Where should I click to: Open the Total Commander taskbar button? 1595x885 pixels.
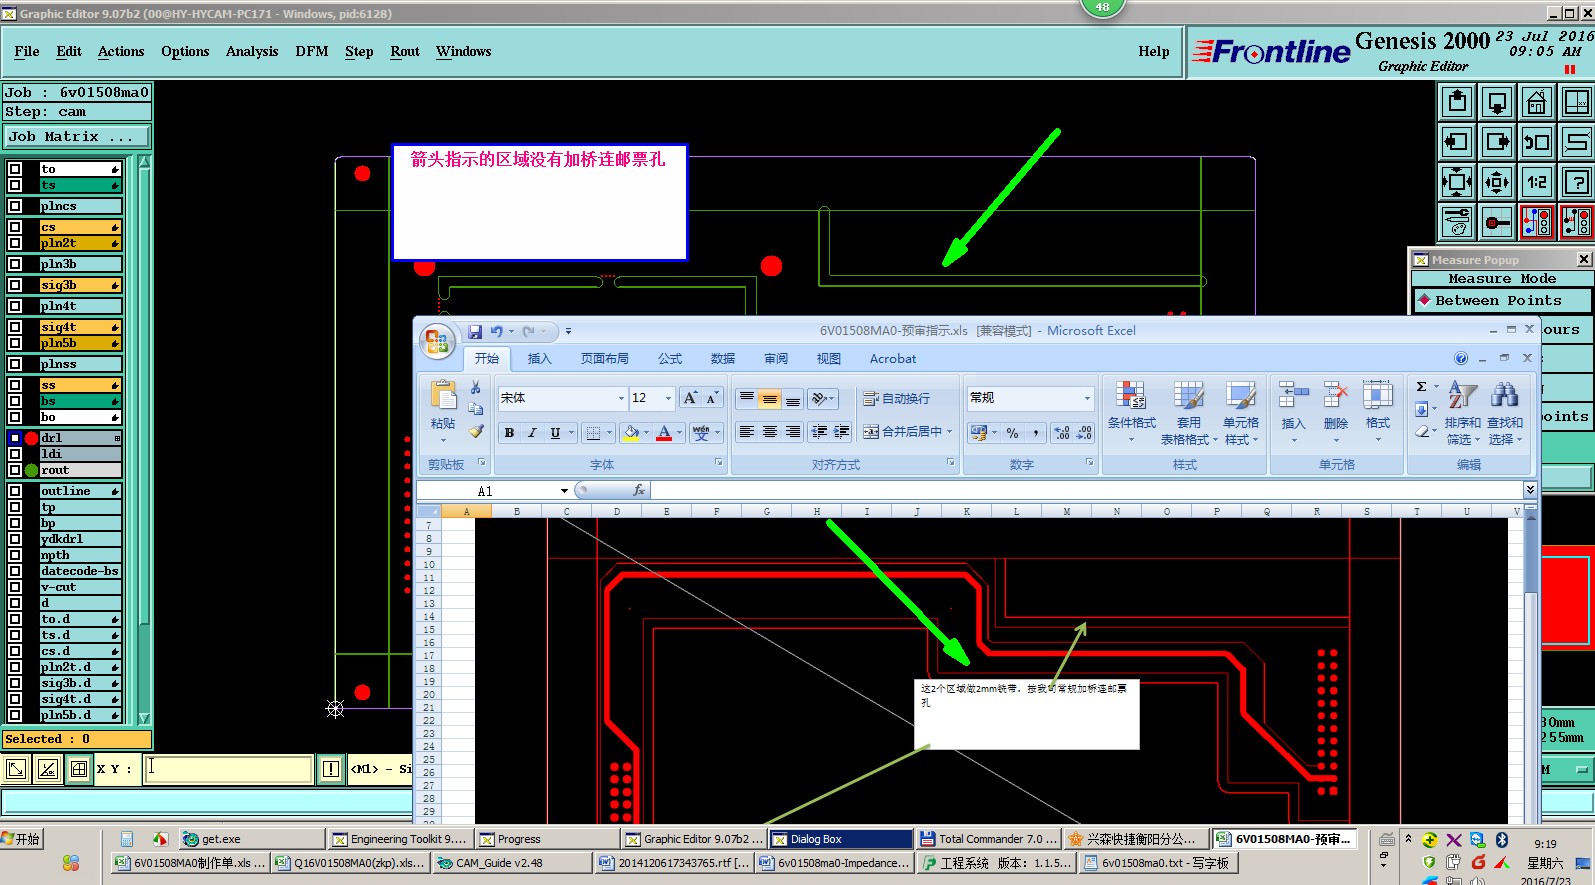[x=988, y=839]
